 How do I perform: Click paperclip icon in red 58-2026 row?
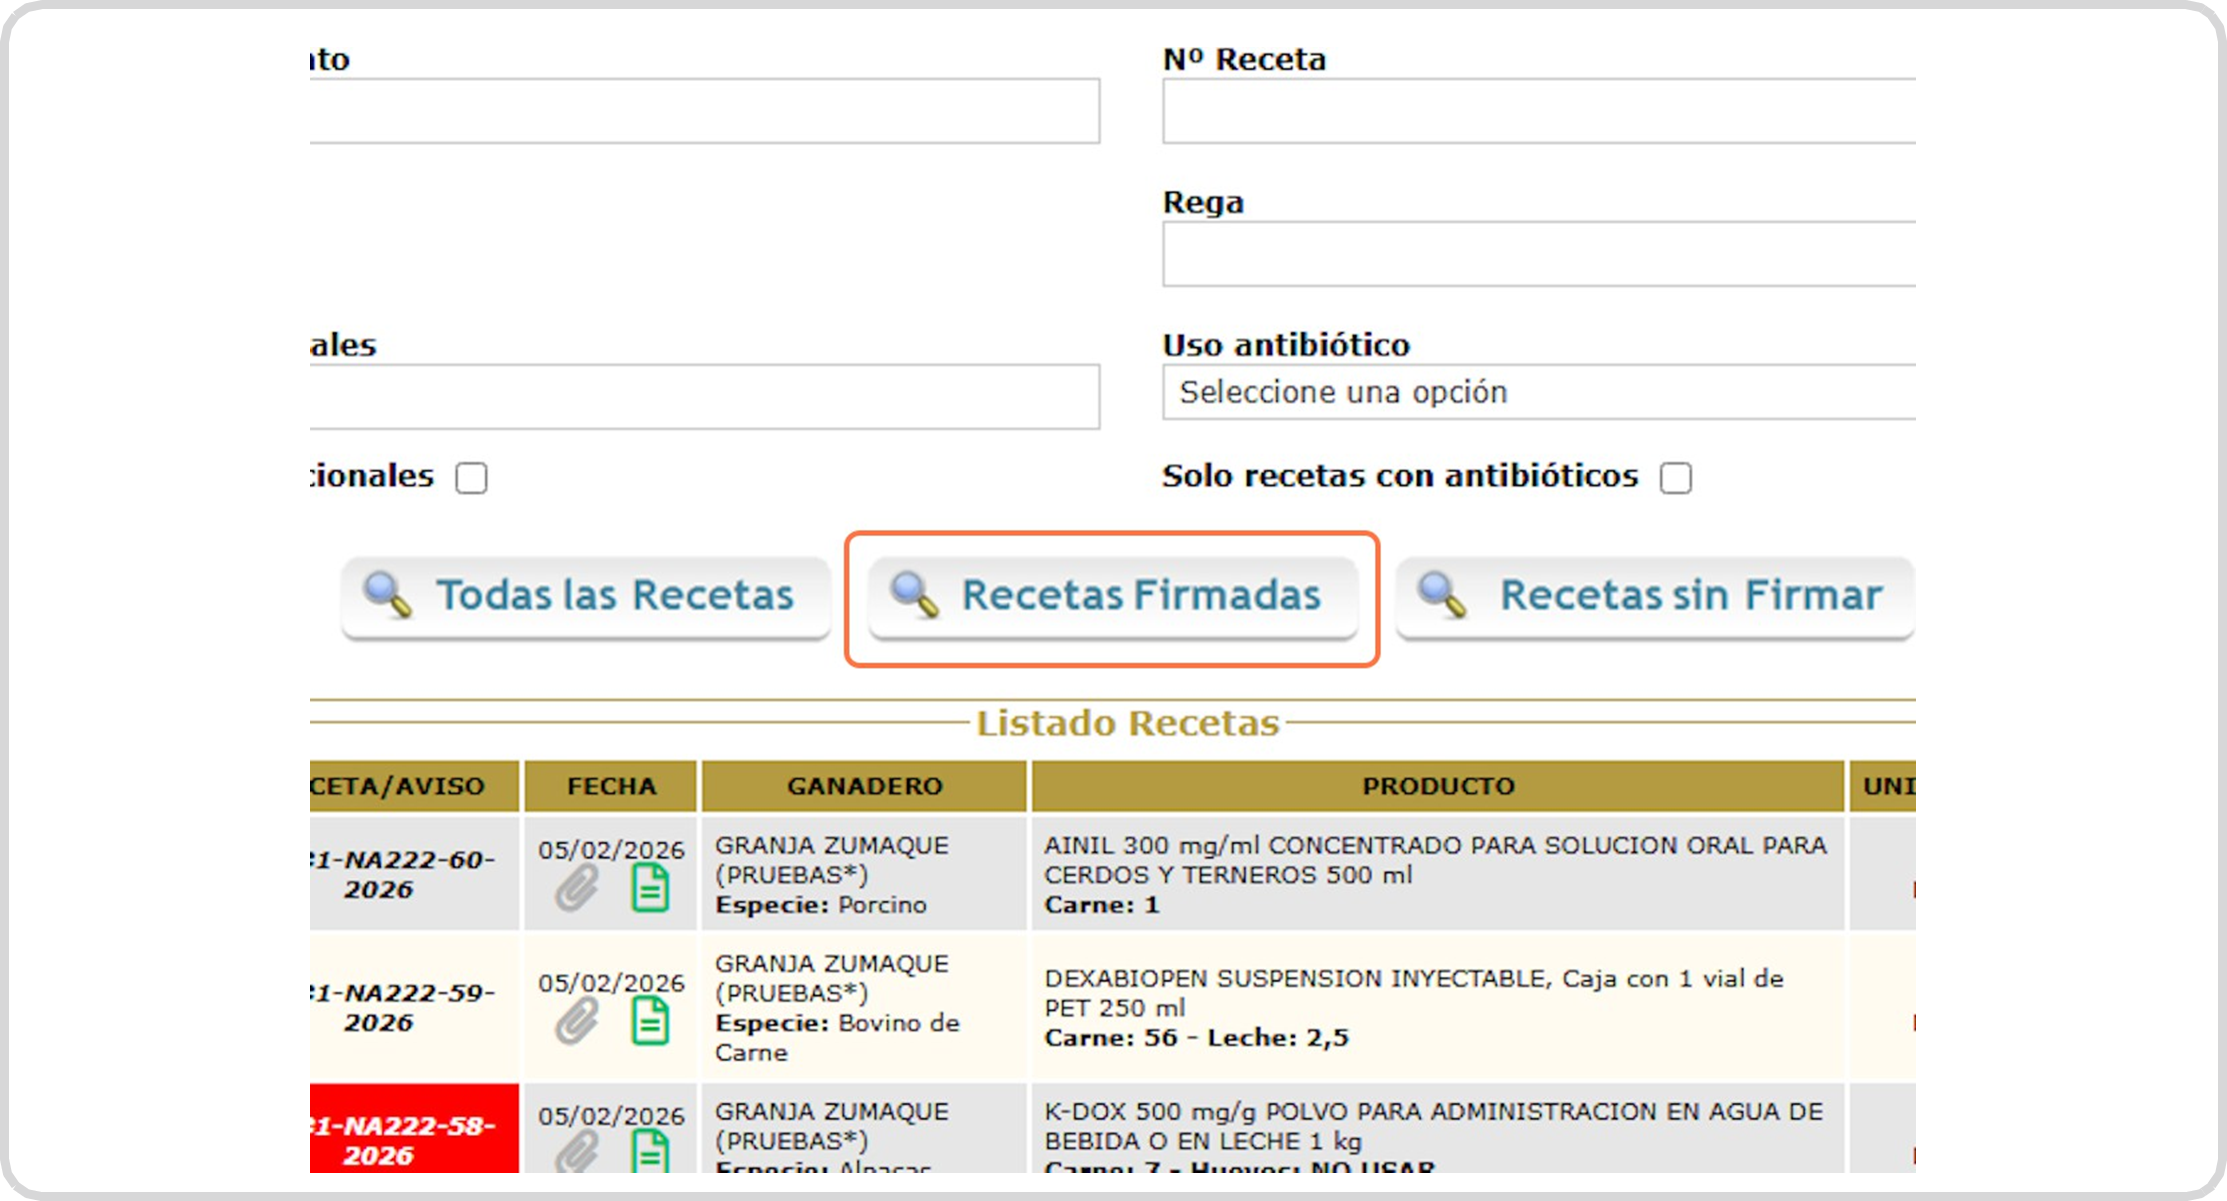577,1151
